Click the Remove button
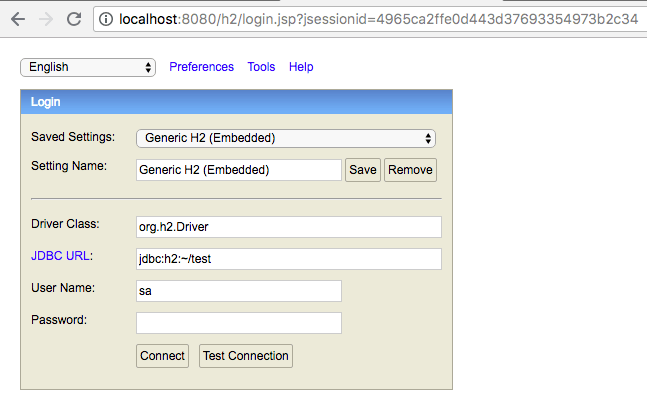 click(410, 170)
